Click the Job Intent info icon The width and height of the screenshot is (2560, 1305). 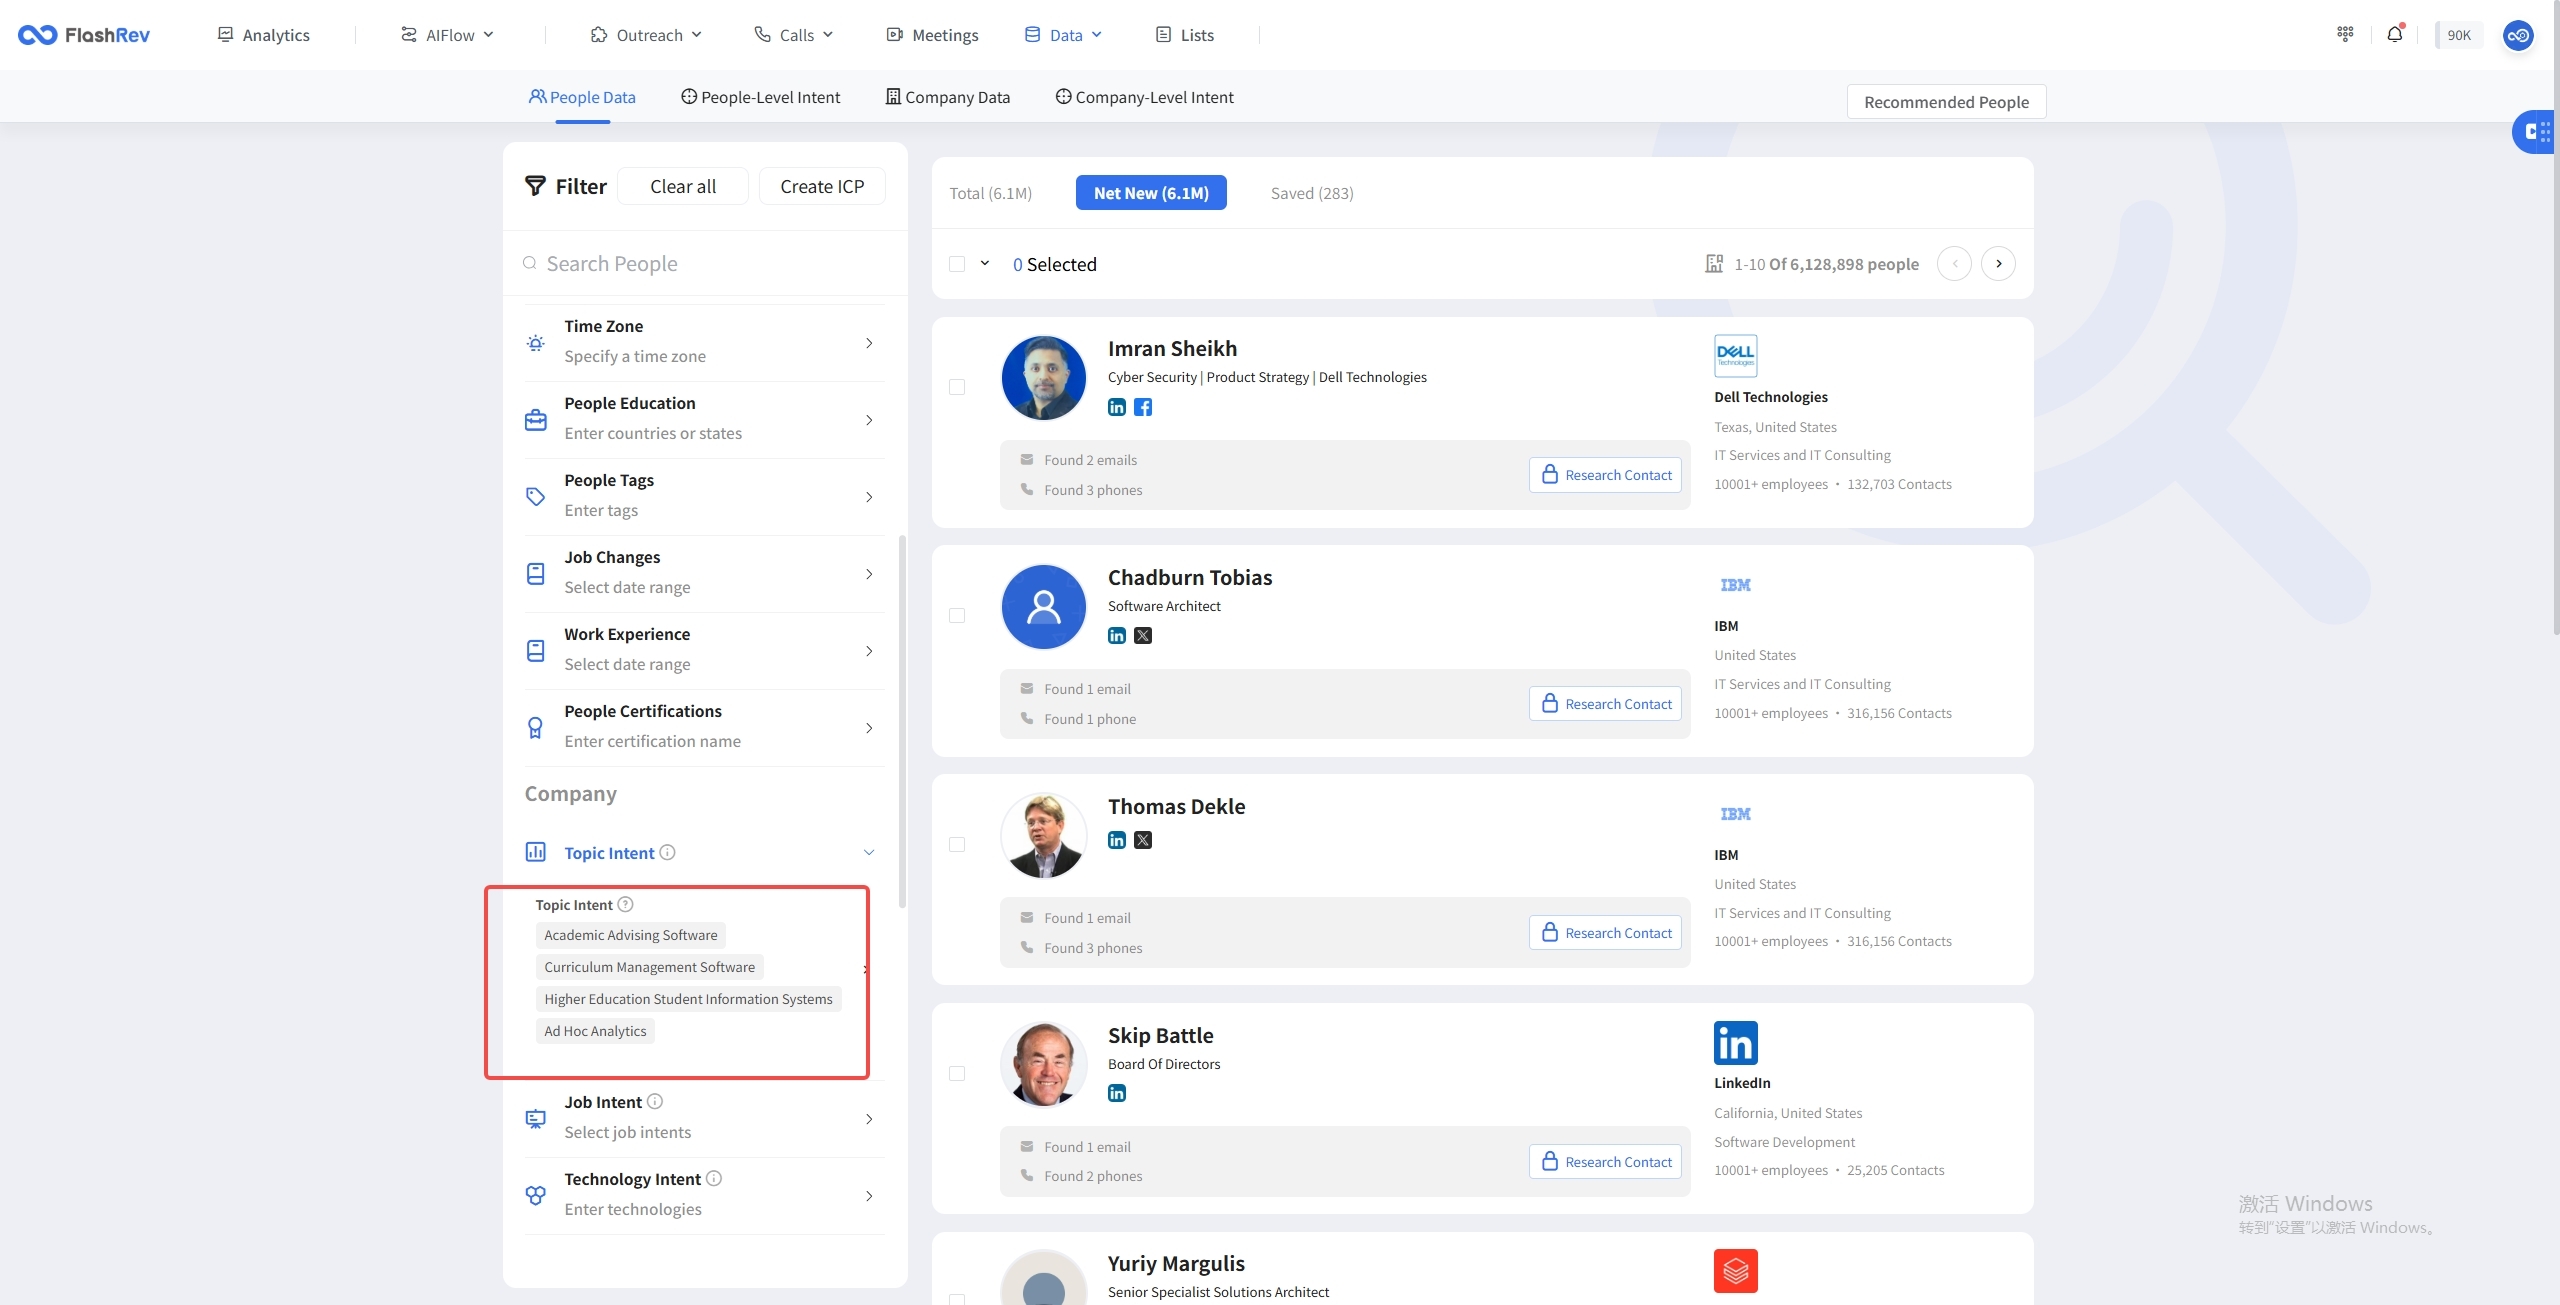pyautogui.click(x=655, y=1101)
